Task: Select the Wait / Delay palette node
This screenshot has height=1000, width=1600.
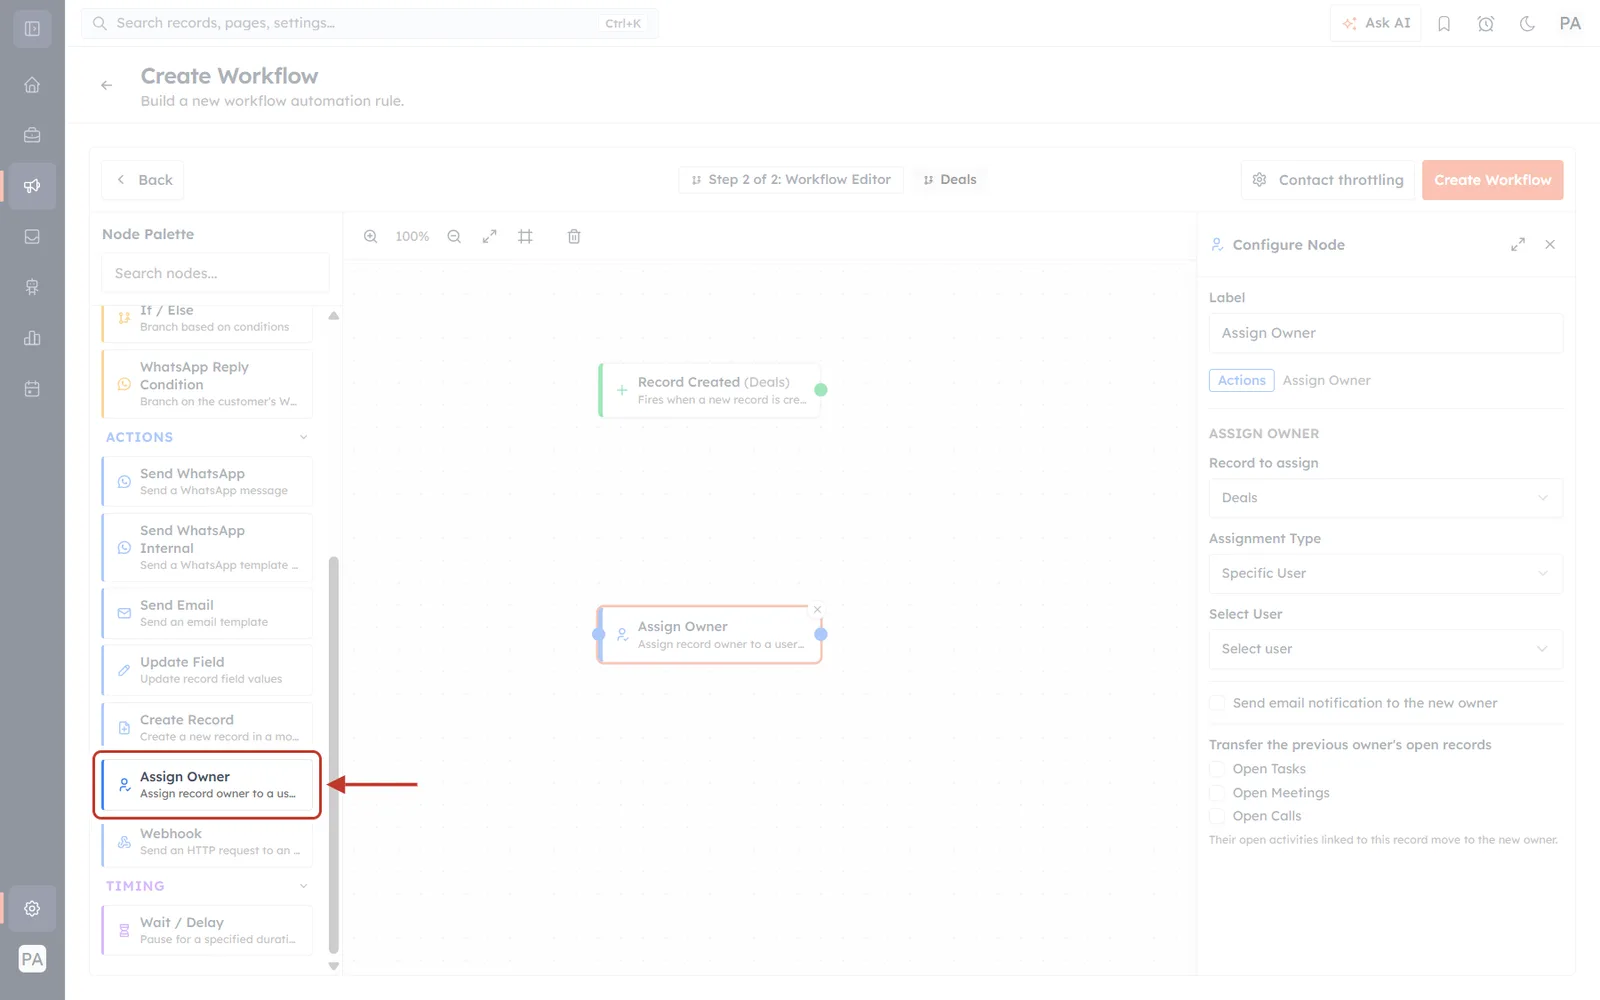Action: [207, 930]
